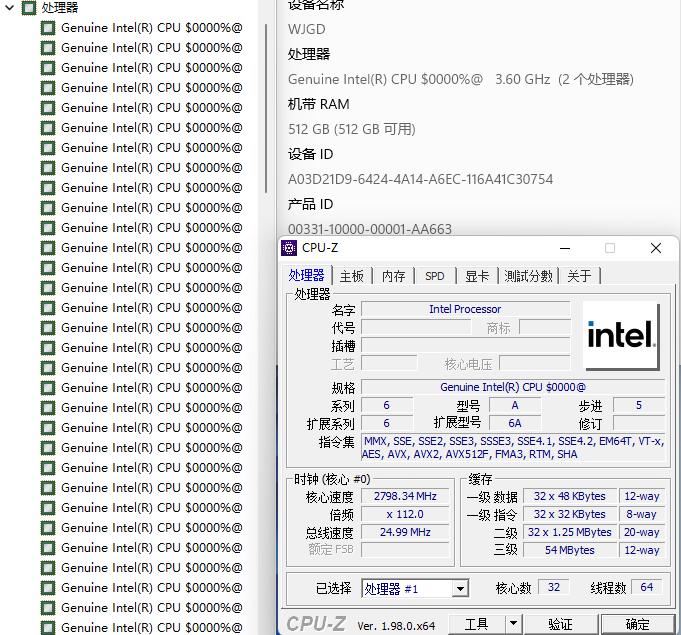The height and width of the screenshot is (635, 681).
Task: Click the 验证 button
Action: coord(561,625)
